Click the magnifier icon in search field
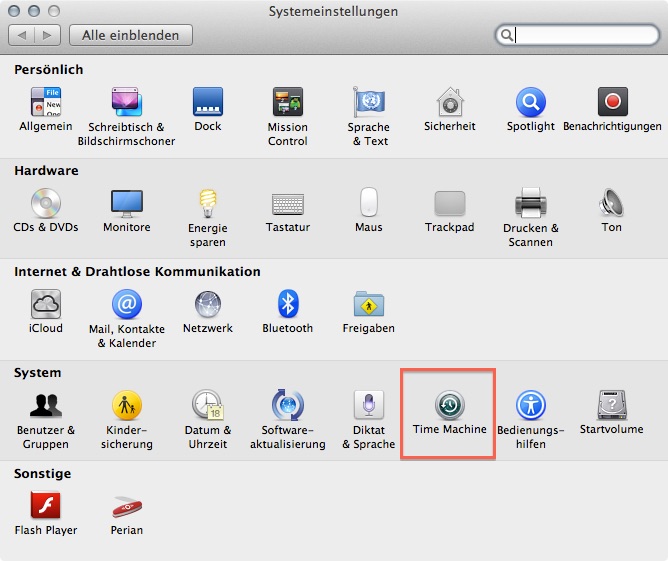668x561 pixels. (507, 35)
